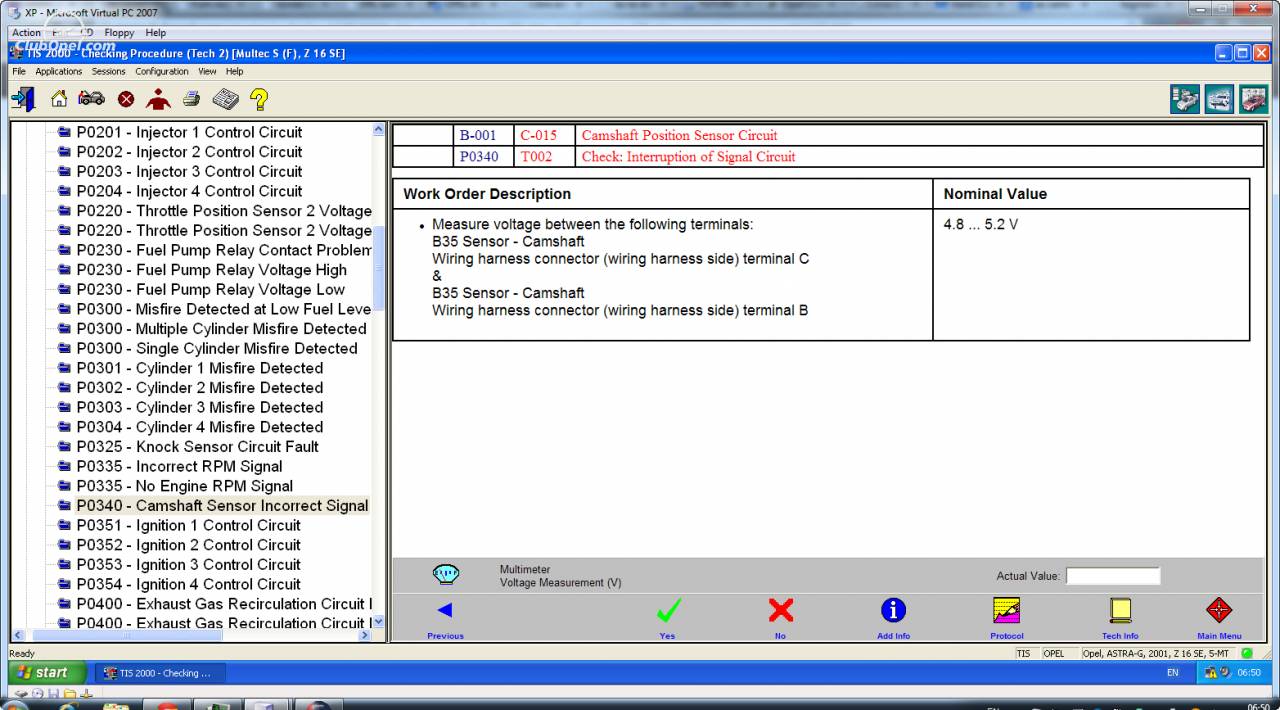
Task: Open Virtual PC Action menu
Action: pos(26,33)
